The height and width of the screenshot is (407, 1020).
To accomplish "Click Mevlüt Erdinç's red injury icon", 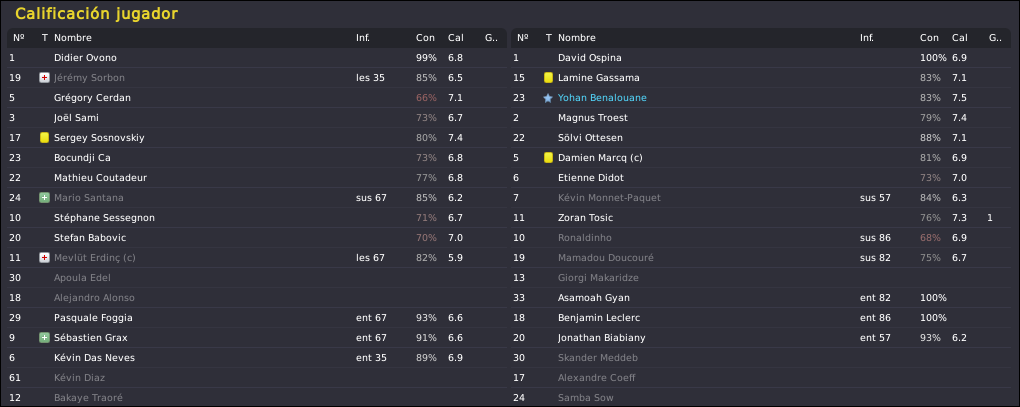I will [x=44, y=257].
